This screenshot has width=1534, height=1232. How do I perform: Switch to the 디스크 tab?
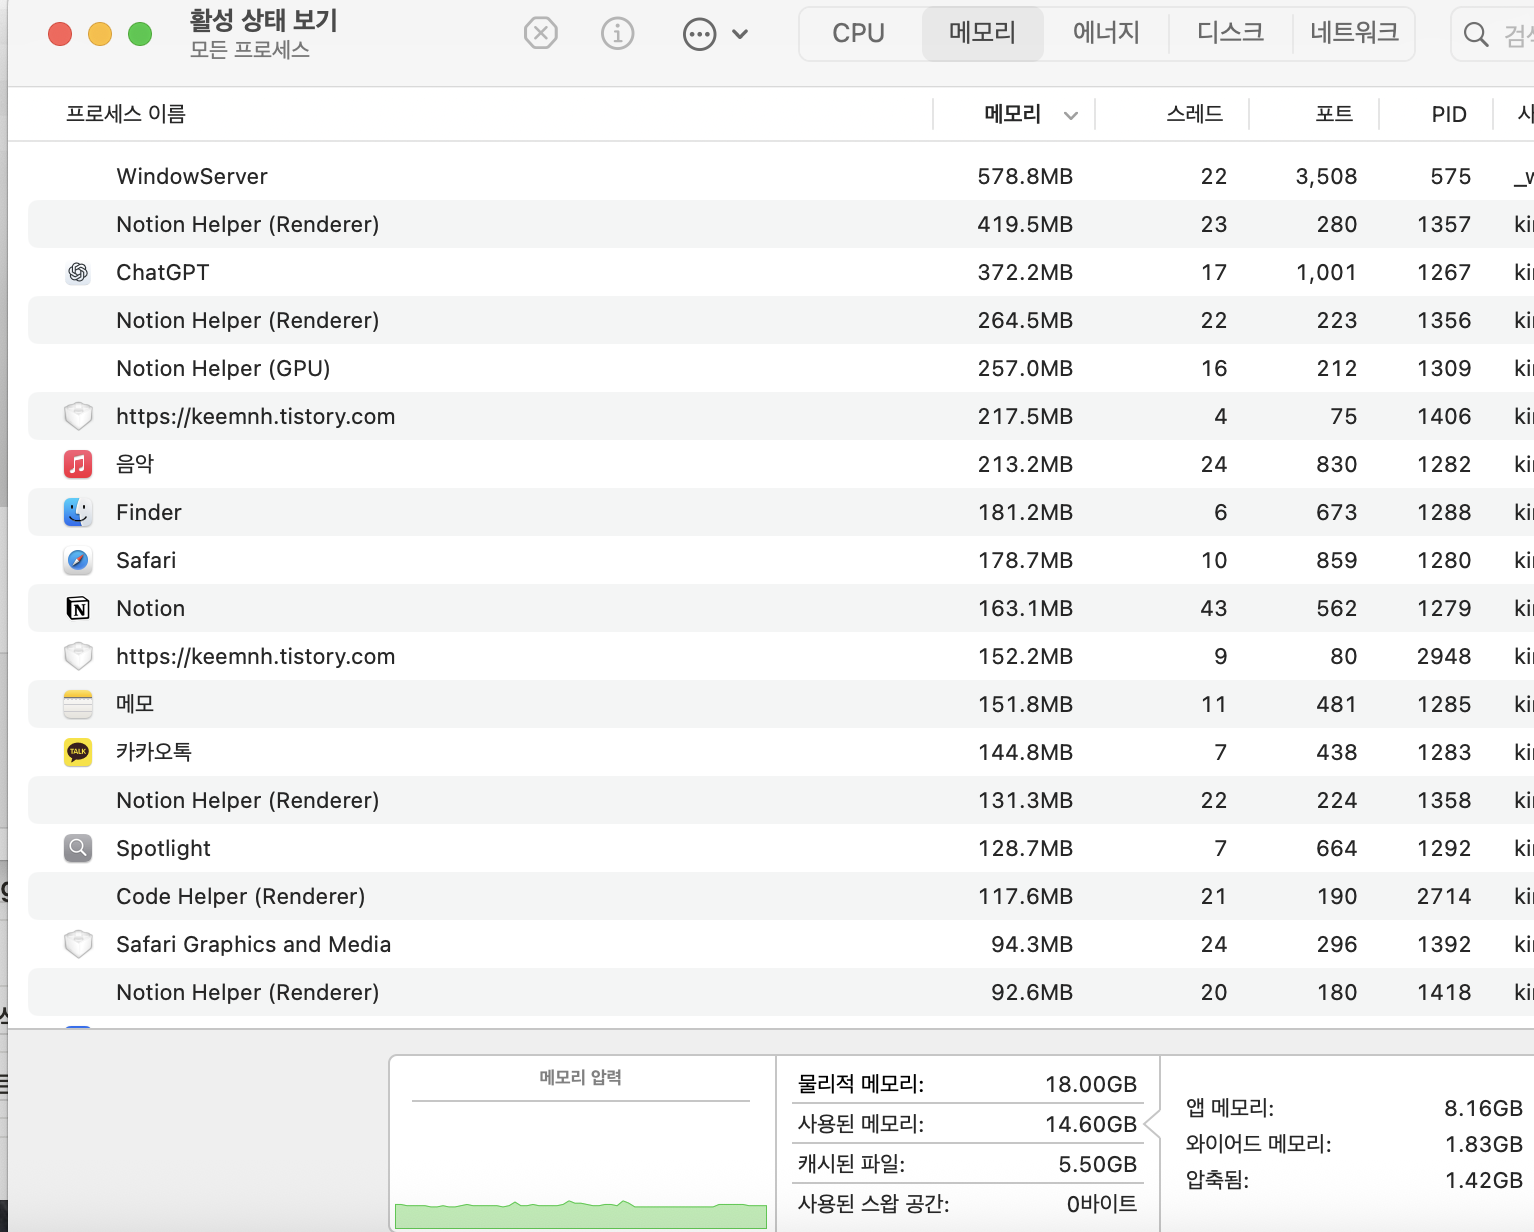coord(1230,33)
